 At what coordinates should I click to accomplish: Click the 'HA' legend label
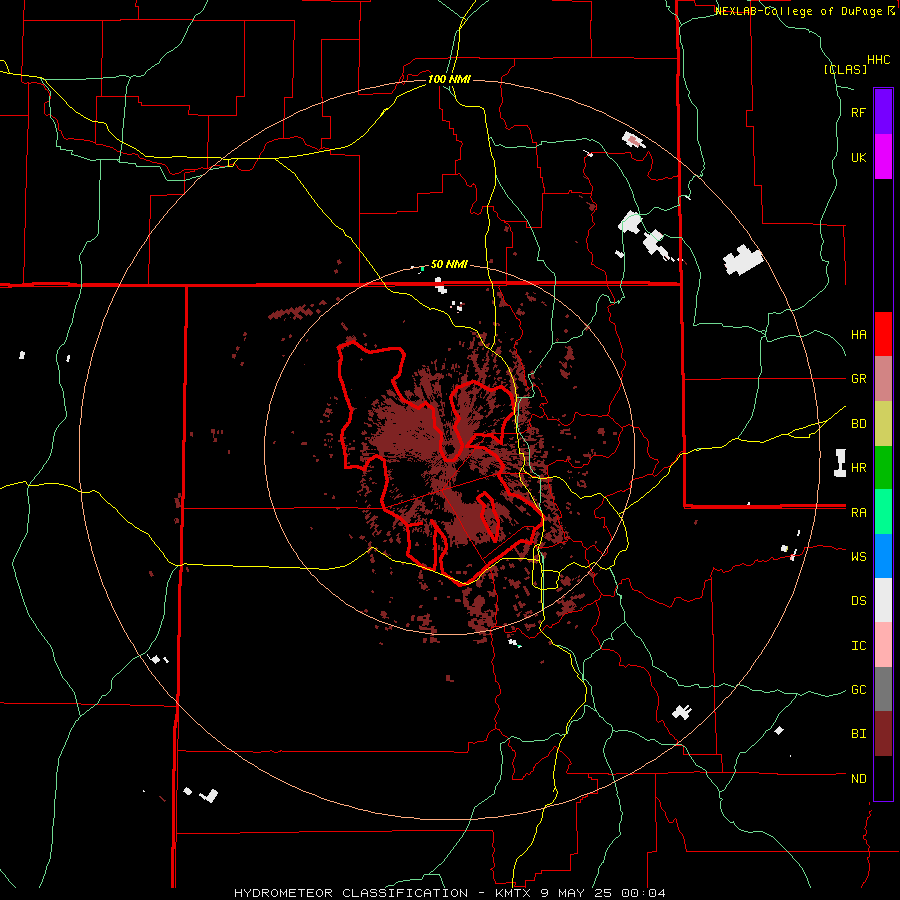[858, 334]
